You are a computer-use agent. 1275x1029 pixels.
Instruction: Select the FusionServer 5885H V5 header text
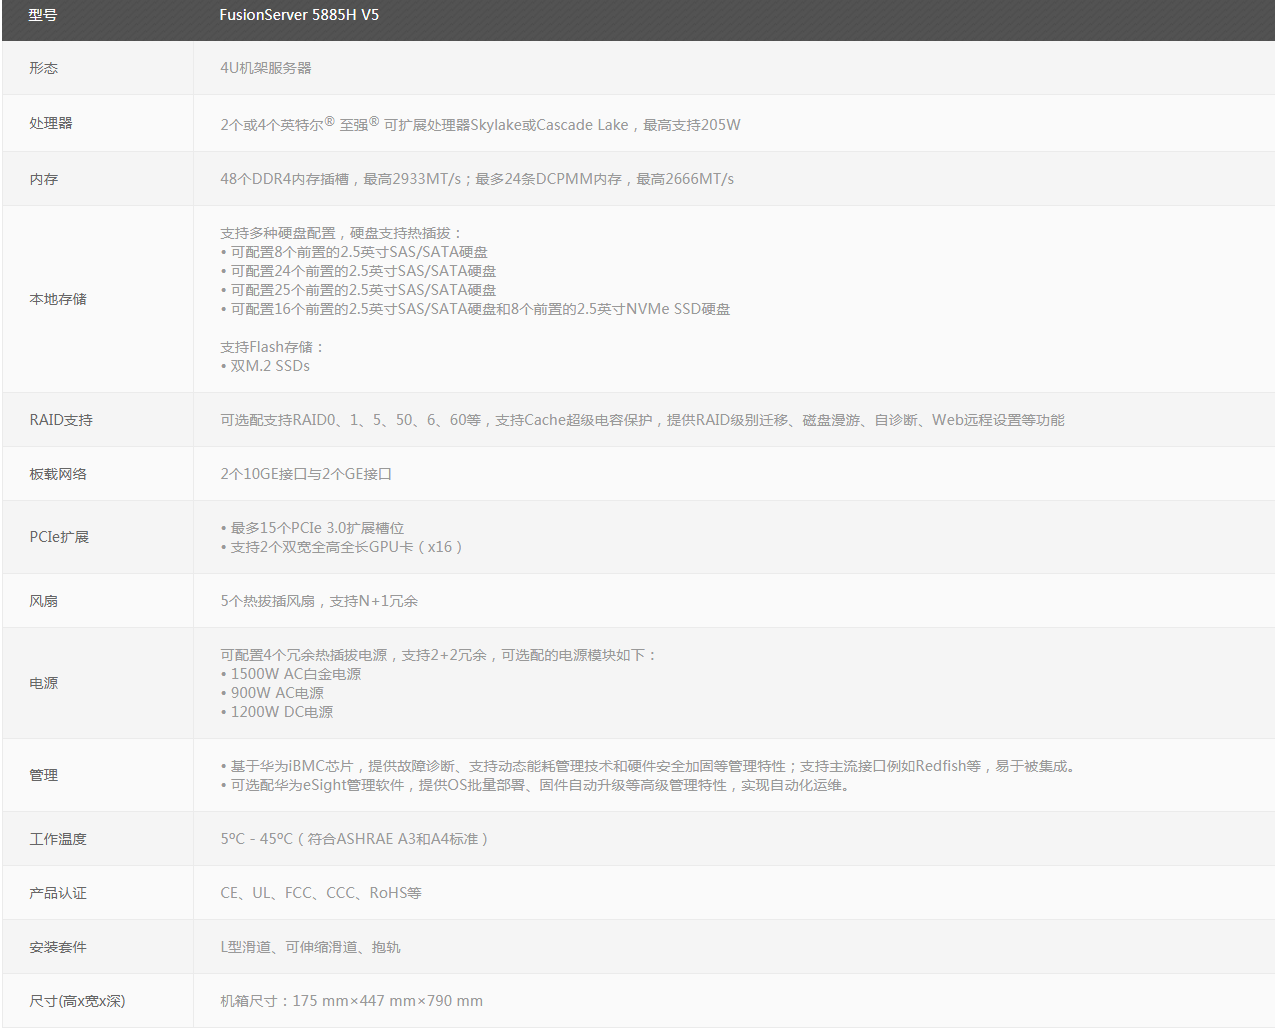click(299, 15)
